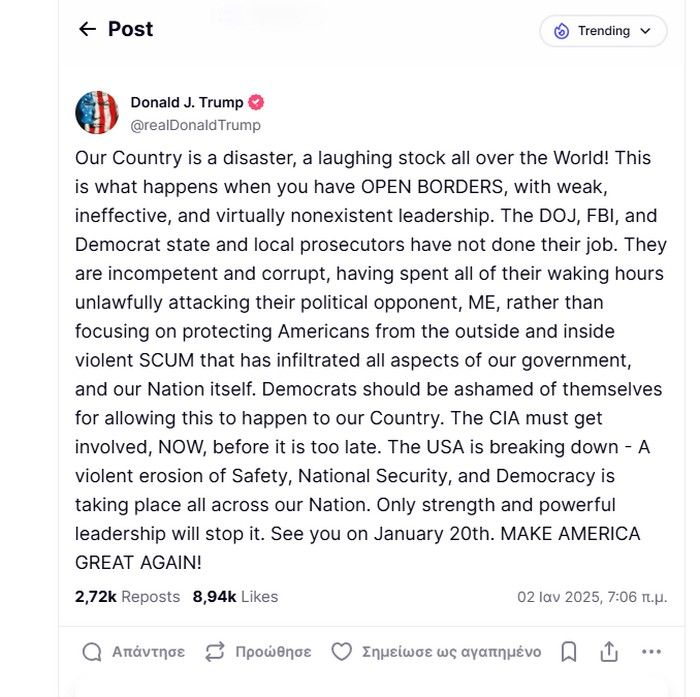Click the flame icon in Trending

click(561, 31)
